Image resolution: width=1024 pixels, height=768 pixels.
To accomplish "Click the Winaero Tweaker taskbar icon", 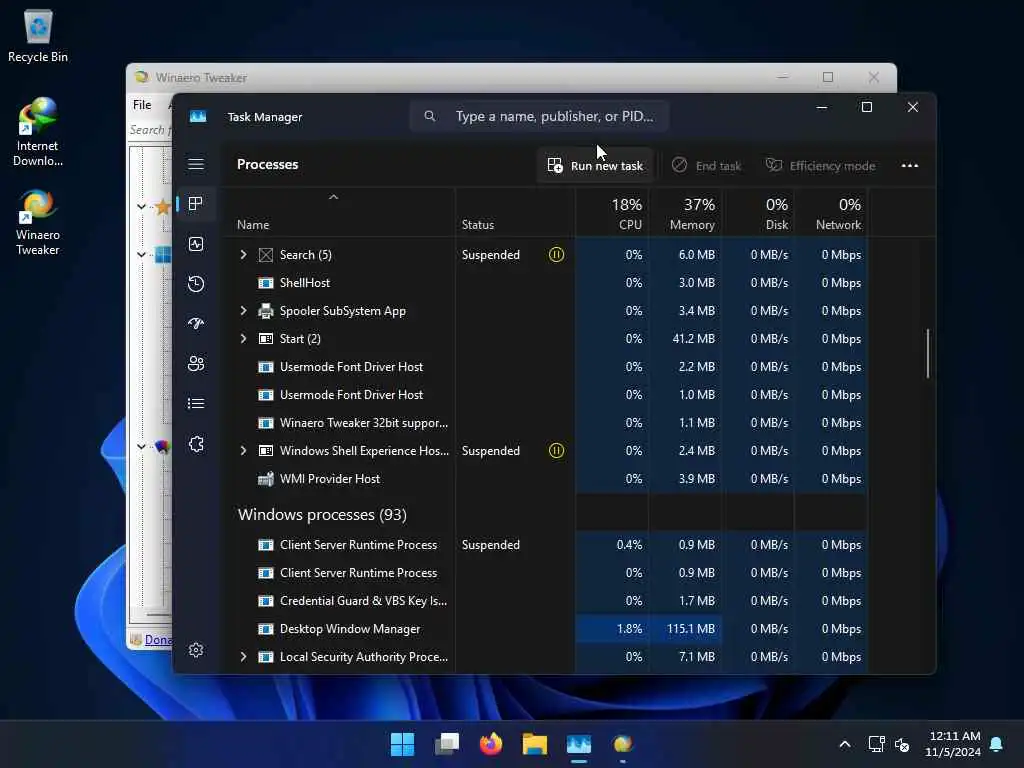I will tap(623, 744).
